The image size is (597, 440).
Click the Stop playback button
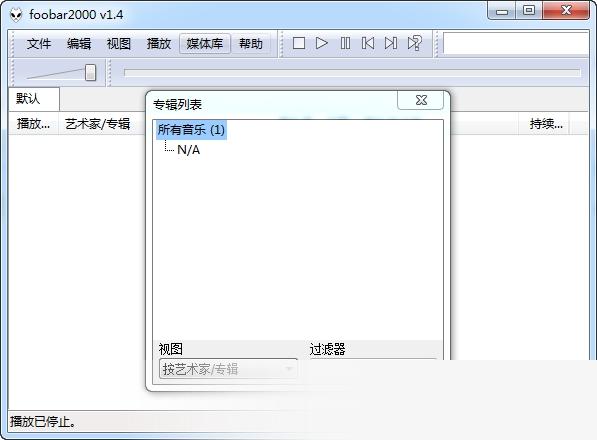pos(299,43)
